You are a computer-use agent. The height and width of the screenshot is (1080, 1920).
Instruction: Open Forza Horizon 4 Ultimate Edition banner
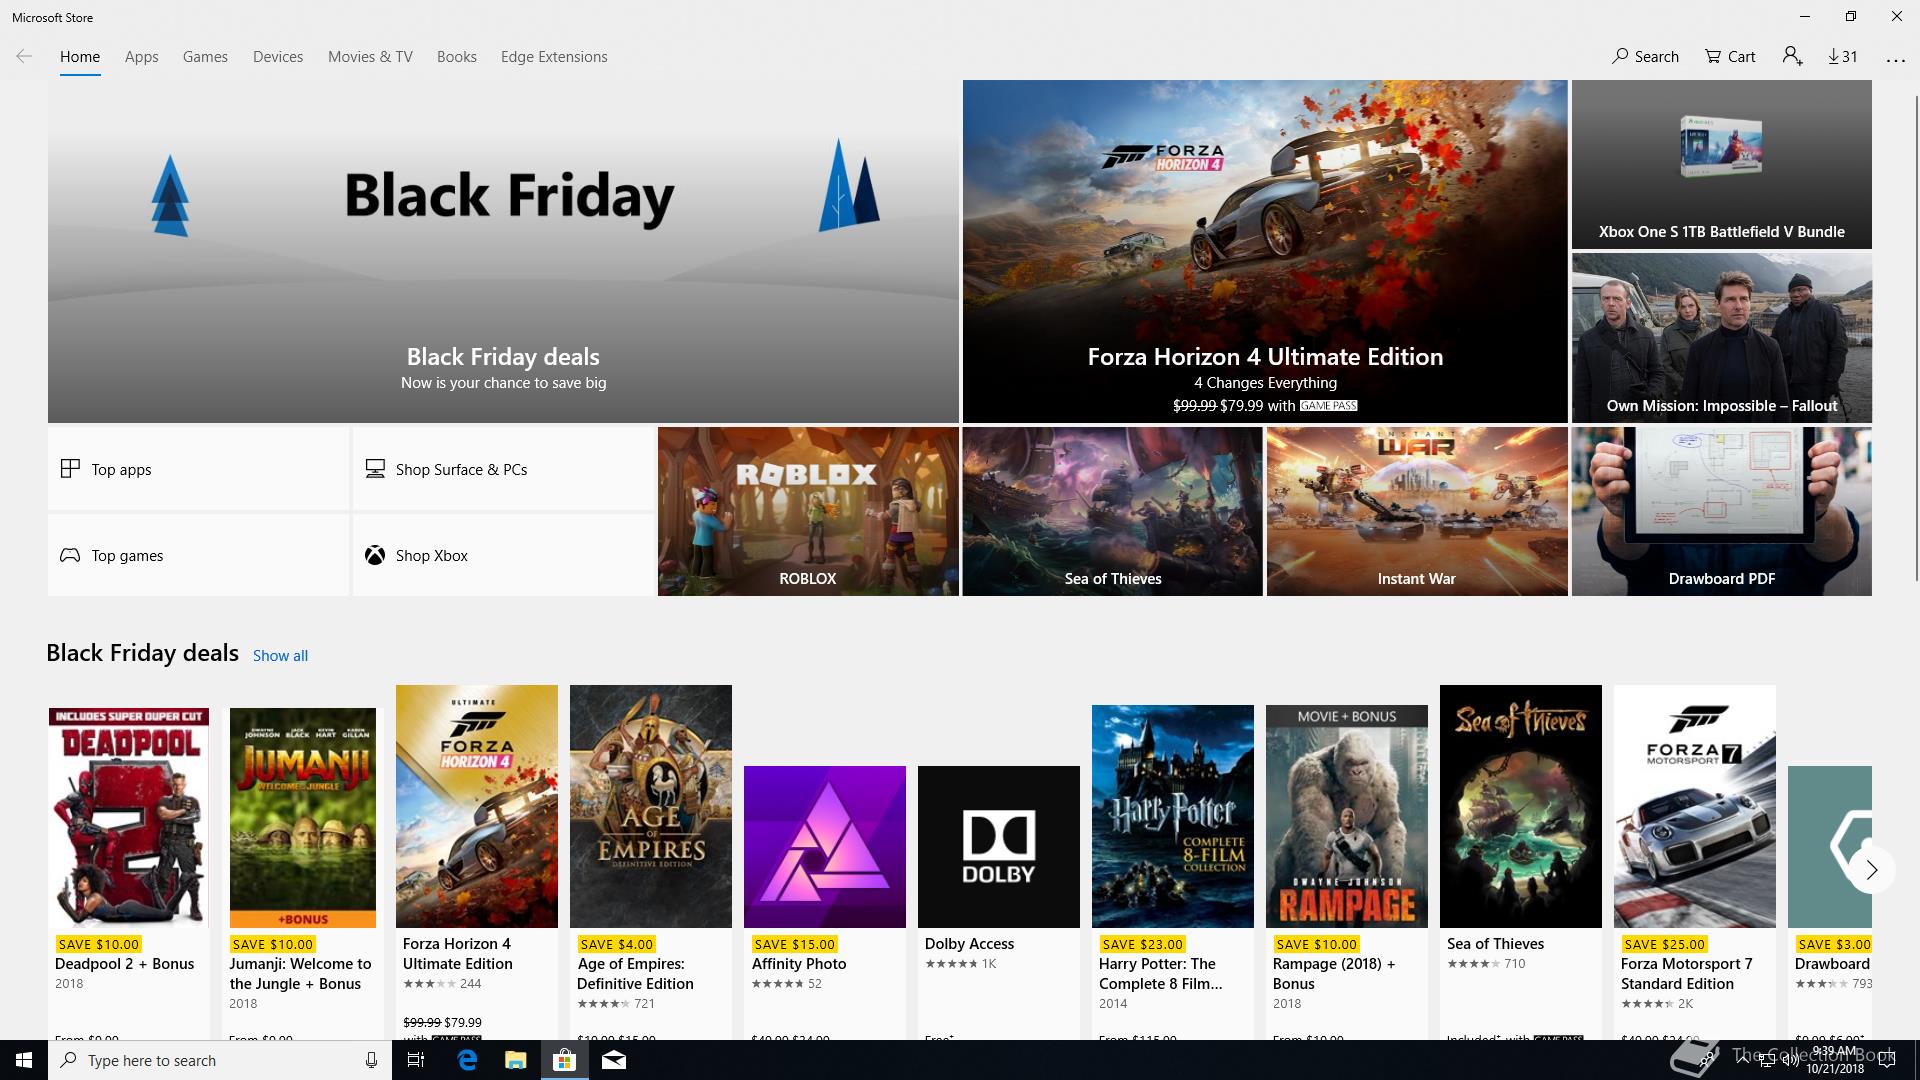tap(1265, 251)
